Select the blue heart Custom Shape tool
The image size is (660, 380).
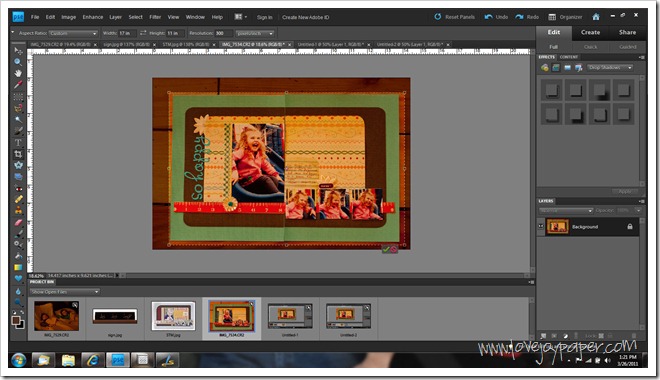[18, 279]
